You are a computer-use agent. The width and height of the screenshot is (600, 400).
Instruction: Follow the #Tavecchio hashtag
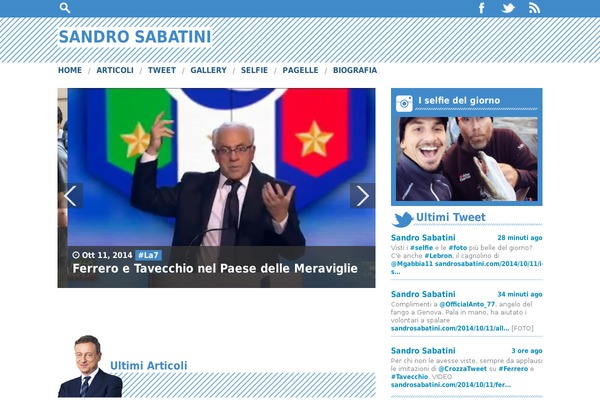(x=409, y=377)
